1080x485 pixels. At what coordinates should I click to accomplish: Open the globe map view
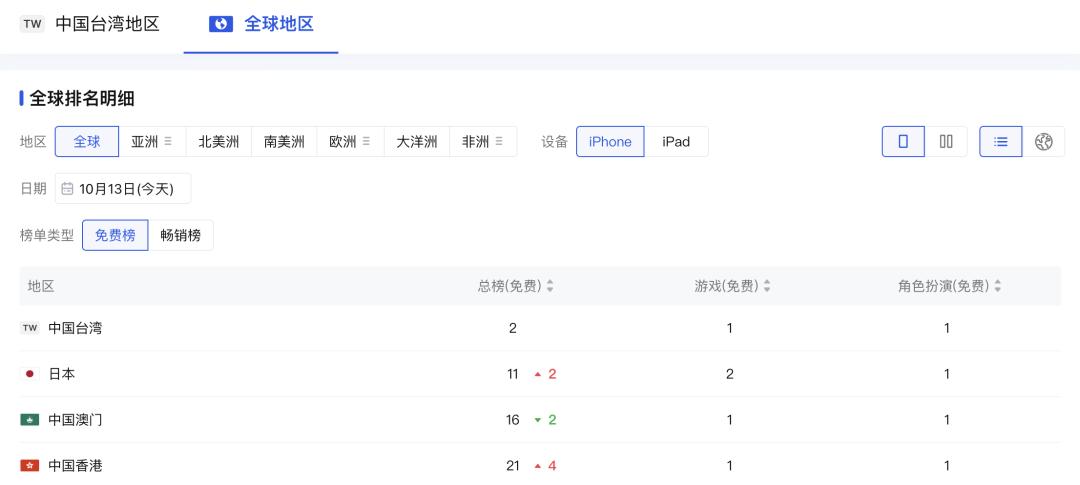click(x=1043, y=142)
